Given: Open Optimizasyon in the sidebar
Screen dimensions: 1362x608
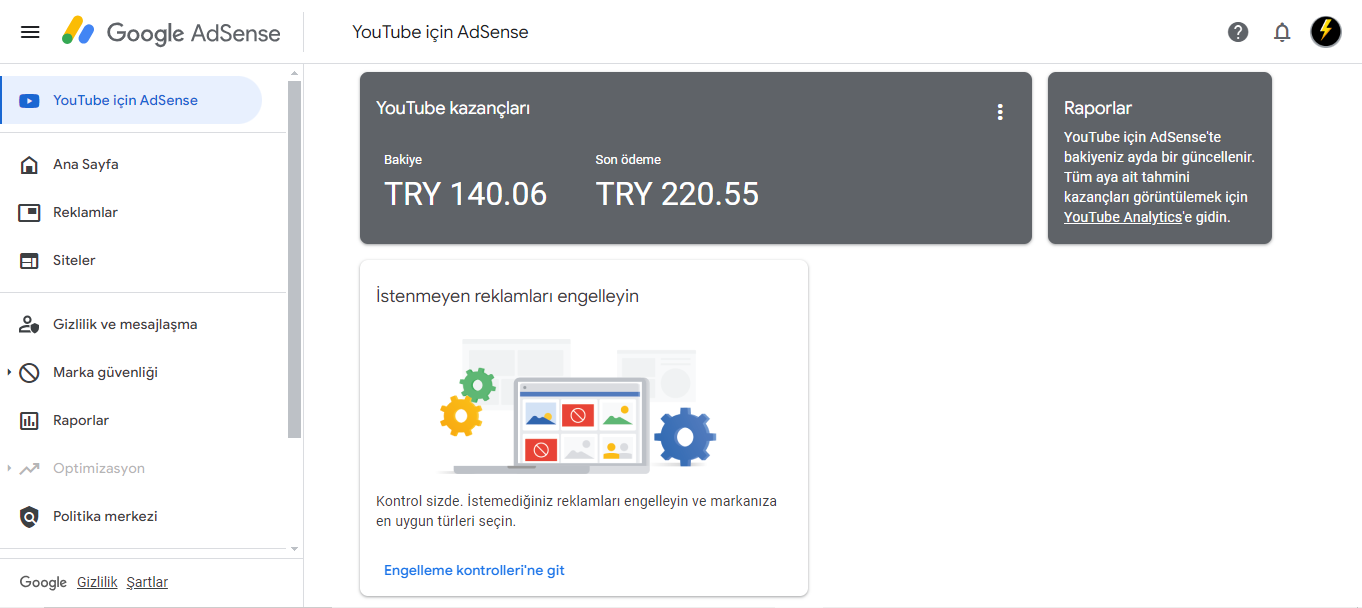Looking at the screenshot, I should [99, 468].
